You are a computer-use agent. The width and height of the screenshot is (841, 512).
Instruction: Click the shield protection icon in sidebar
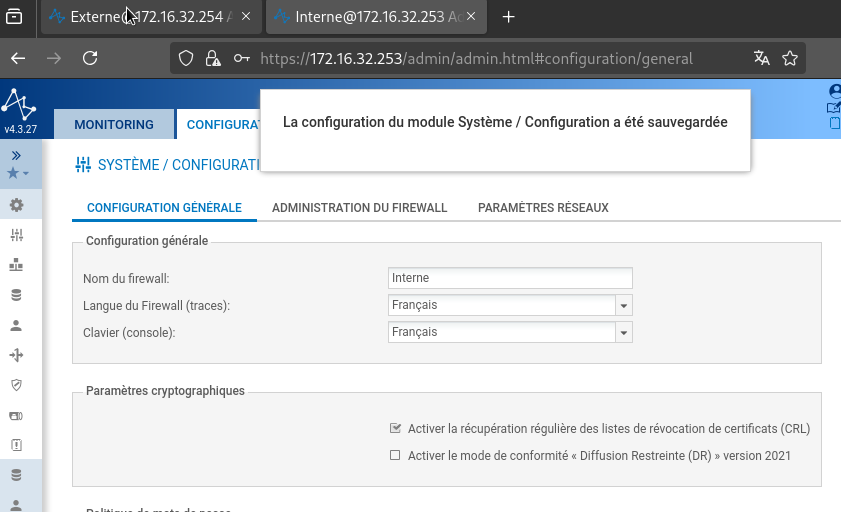pyautogui.click(x=16, y=384)
